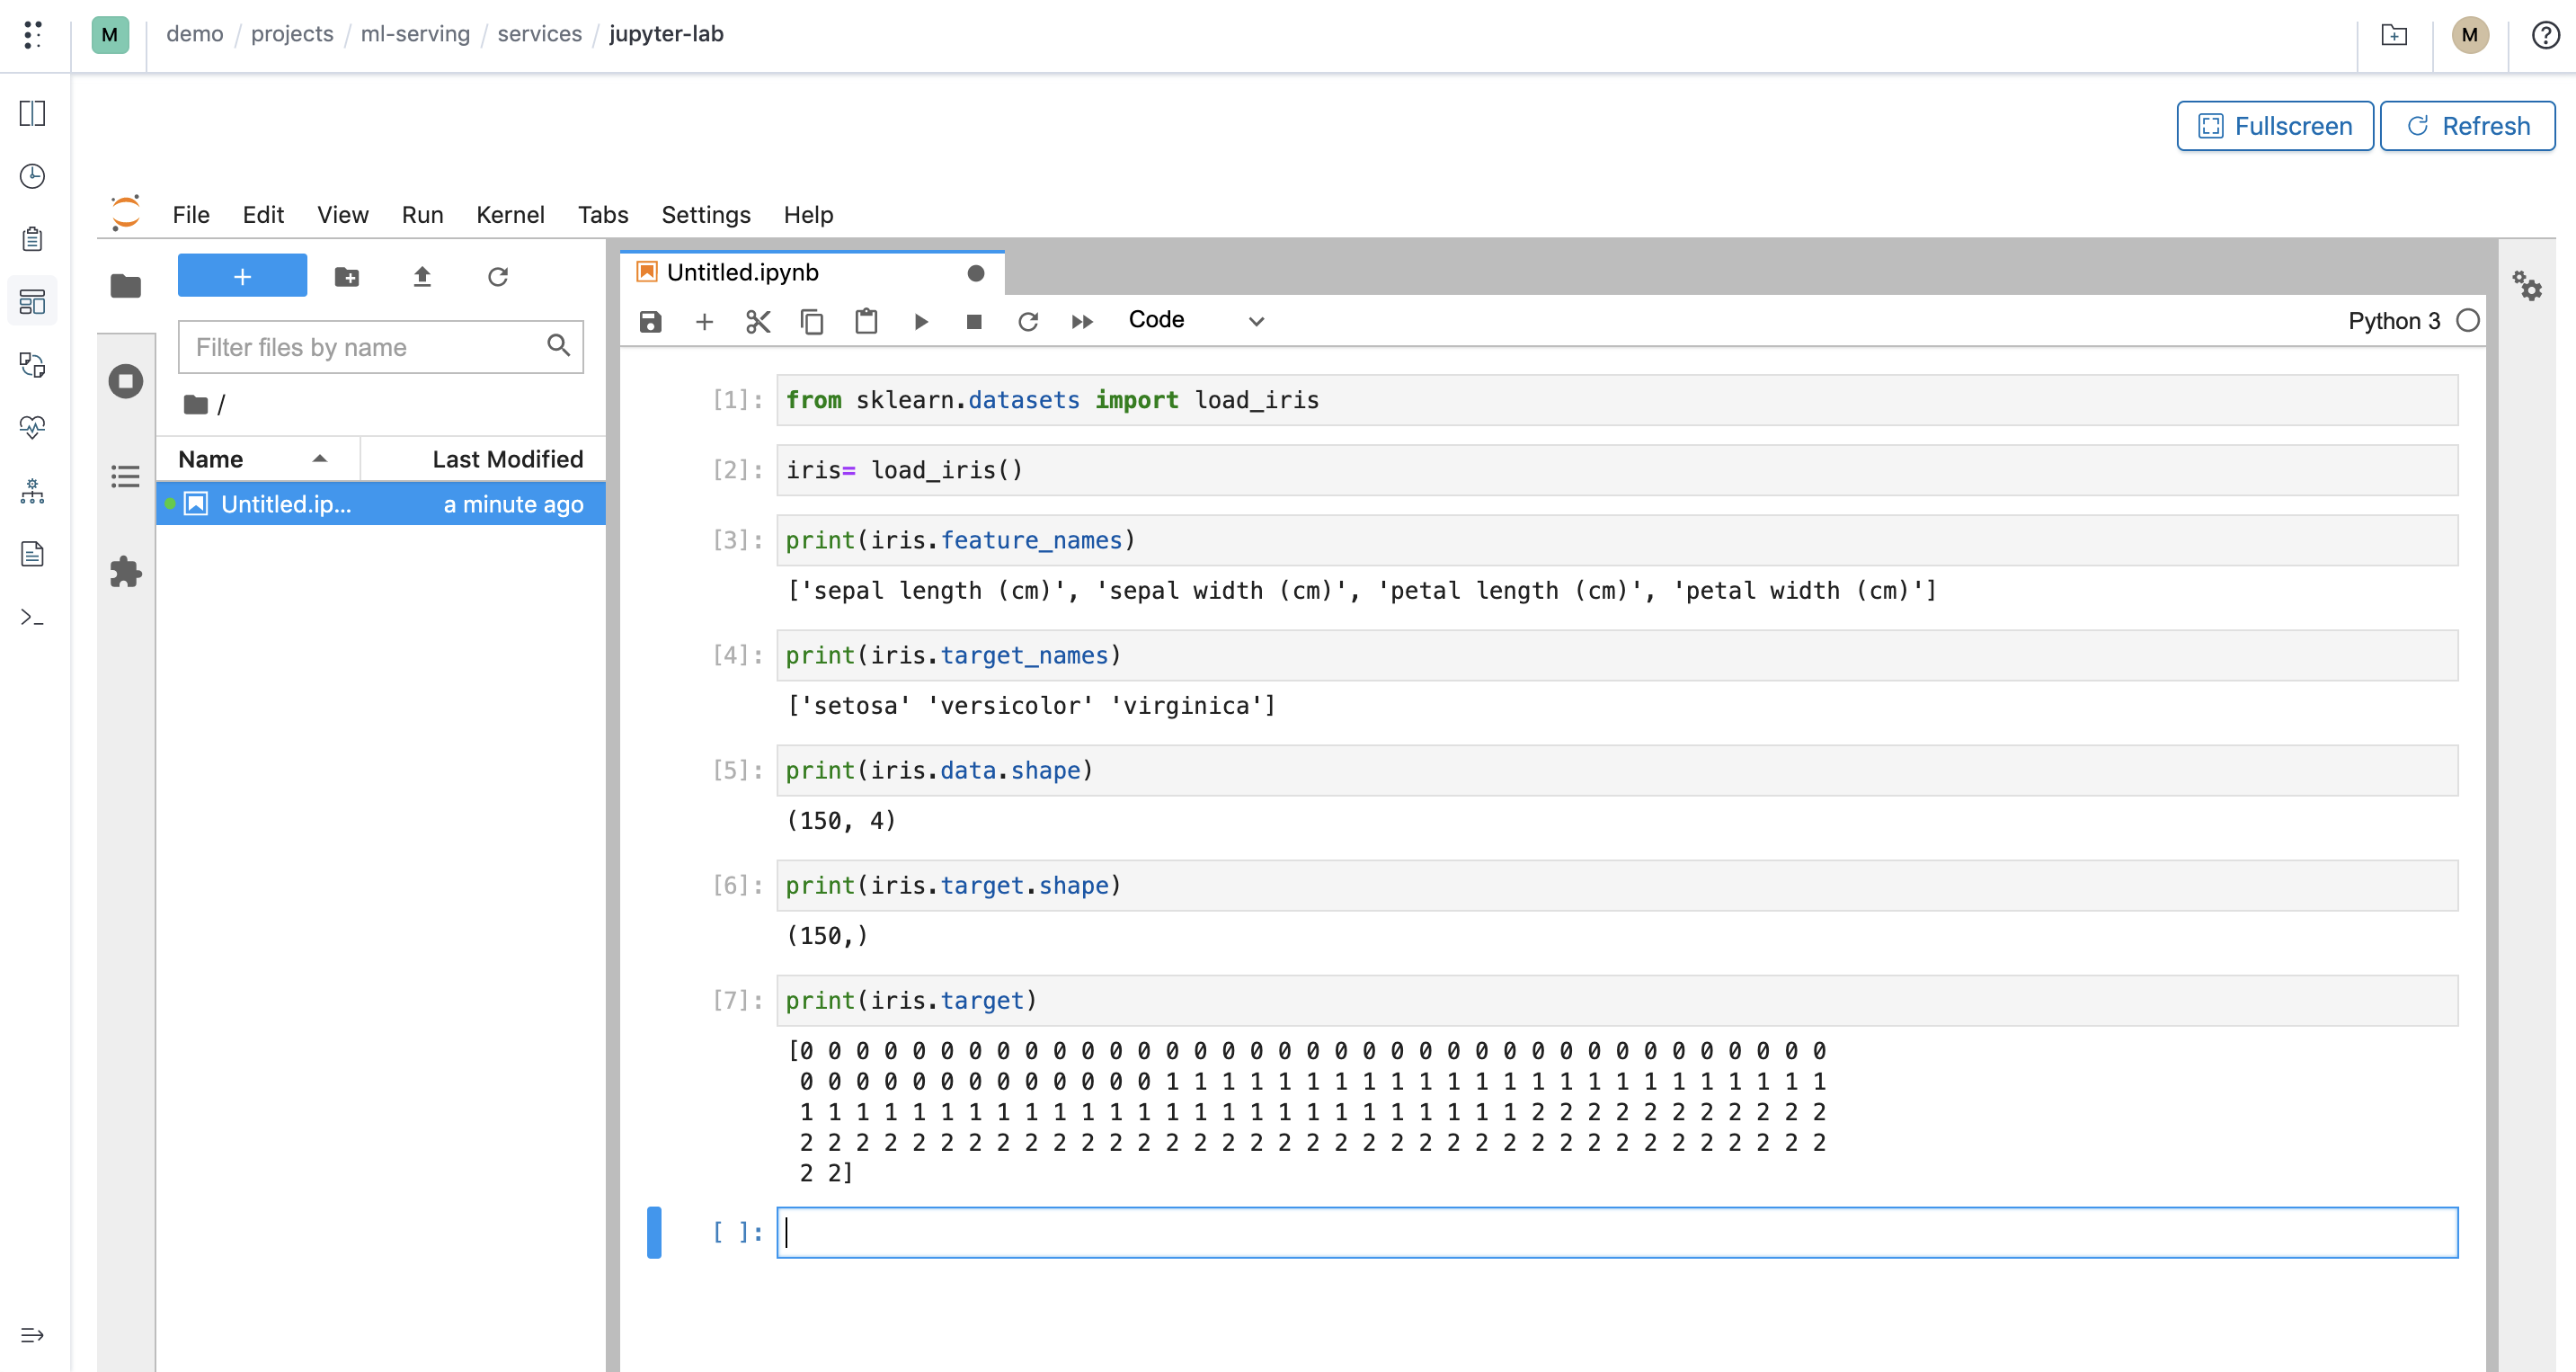The height and width of the screenshot is (1372, 2576).
Task: Open the Help menu
Action: [x=808, y=215]
